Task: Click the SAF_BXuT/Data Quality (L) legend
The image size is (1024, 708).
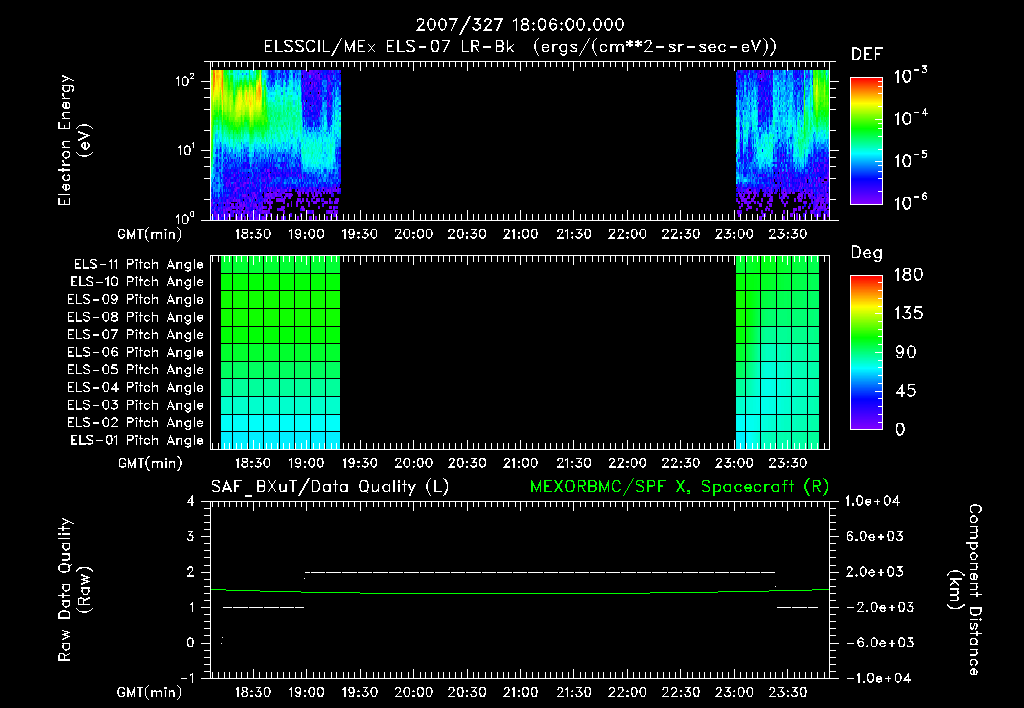Action: coord(330,487)
